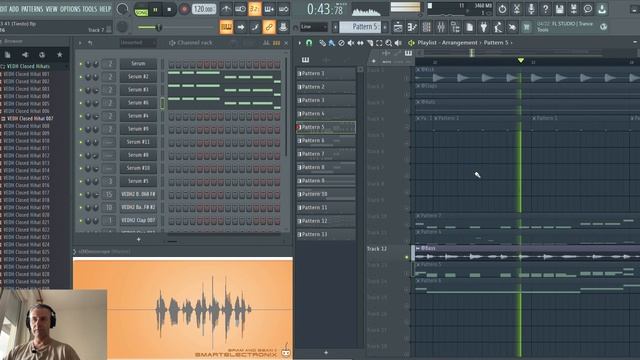640x360 pixels.
Task: Toggle the Serum channel mute LED
Action: tap(81, 64)
